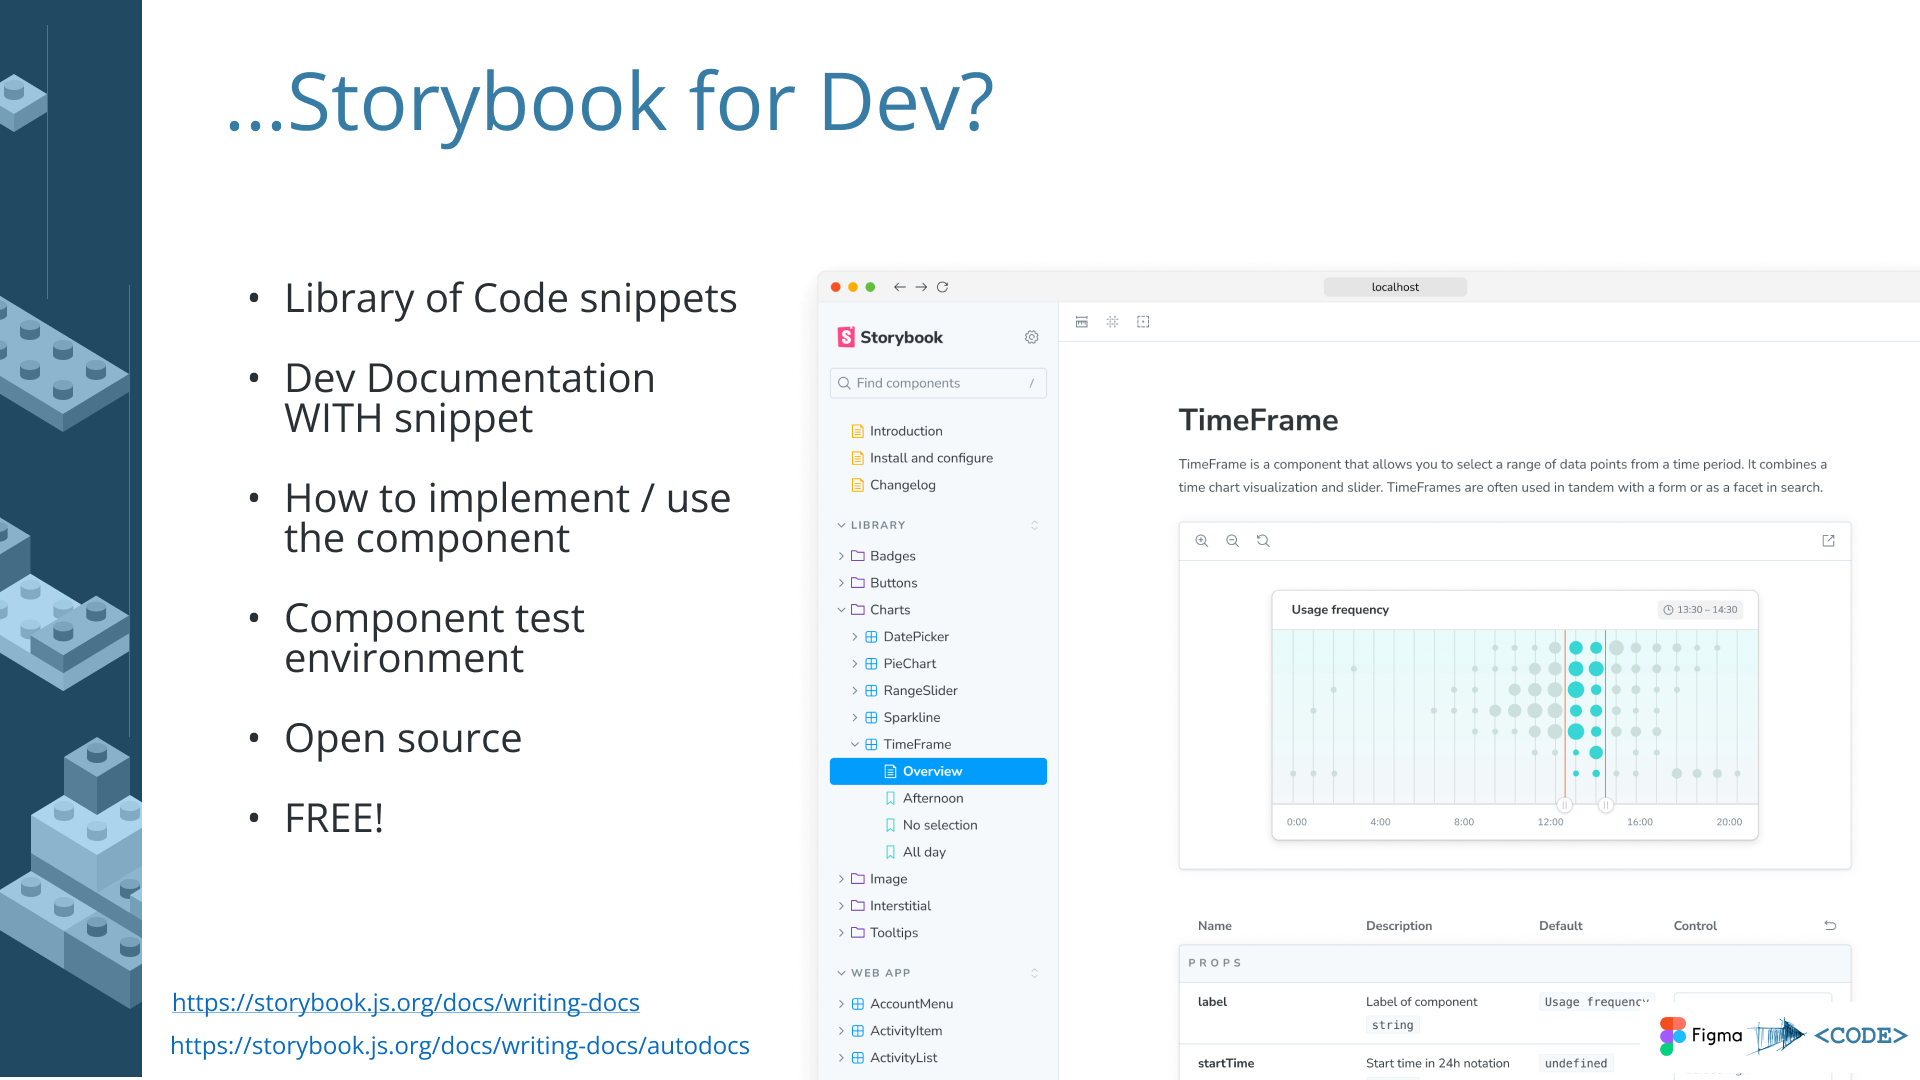Reset zoom in preview toolbar
The height and width of the screenshot is (1080, 1920).
tap(1263, 541)
